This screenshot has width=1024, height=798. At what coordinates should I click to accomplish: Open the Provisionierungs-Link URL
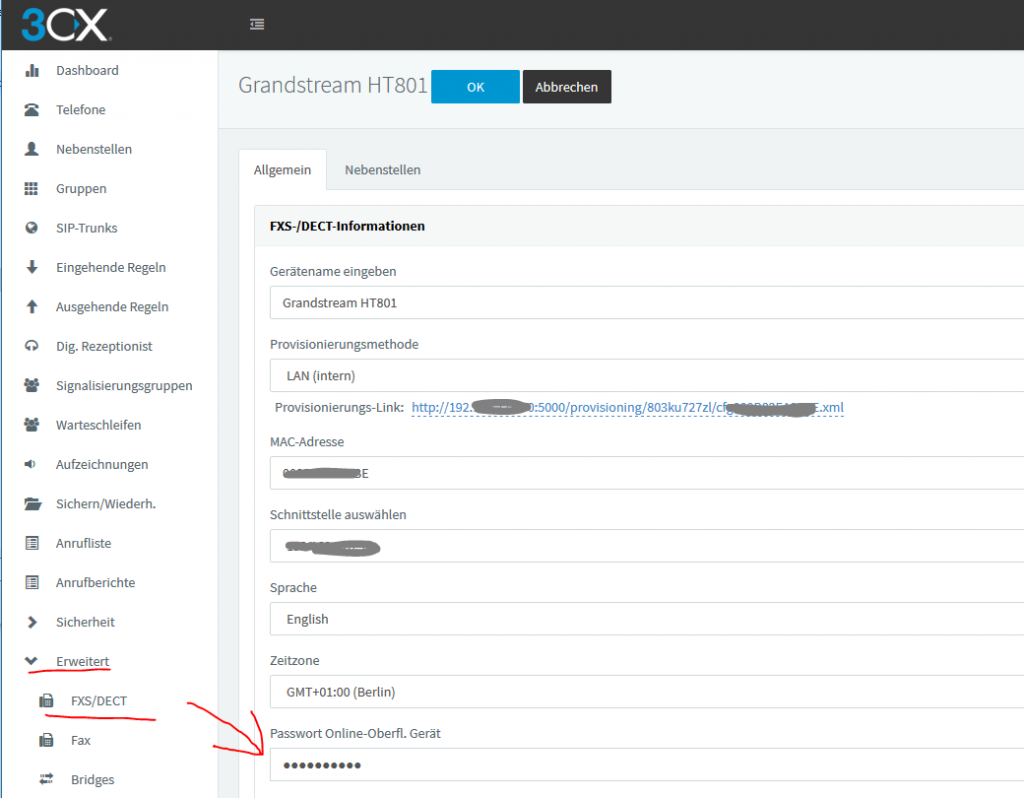(628, 407)
